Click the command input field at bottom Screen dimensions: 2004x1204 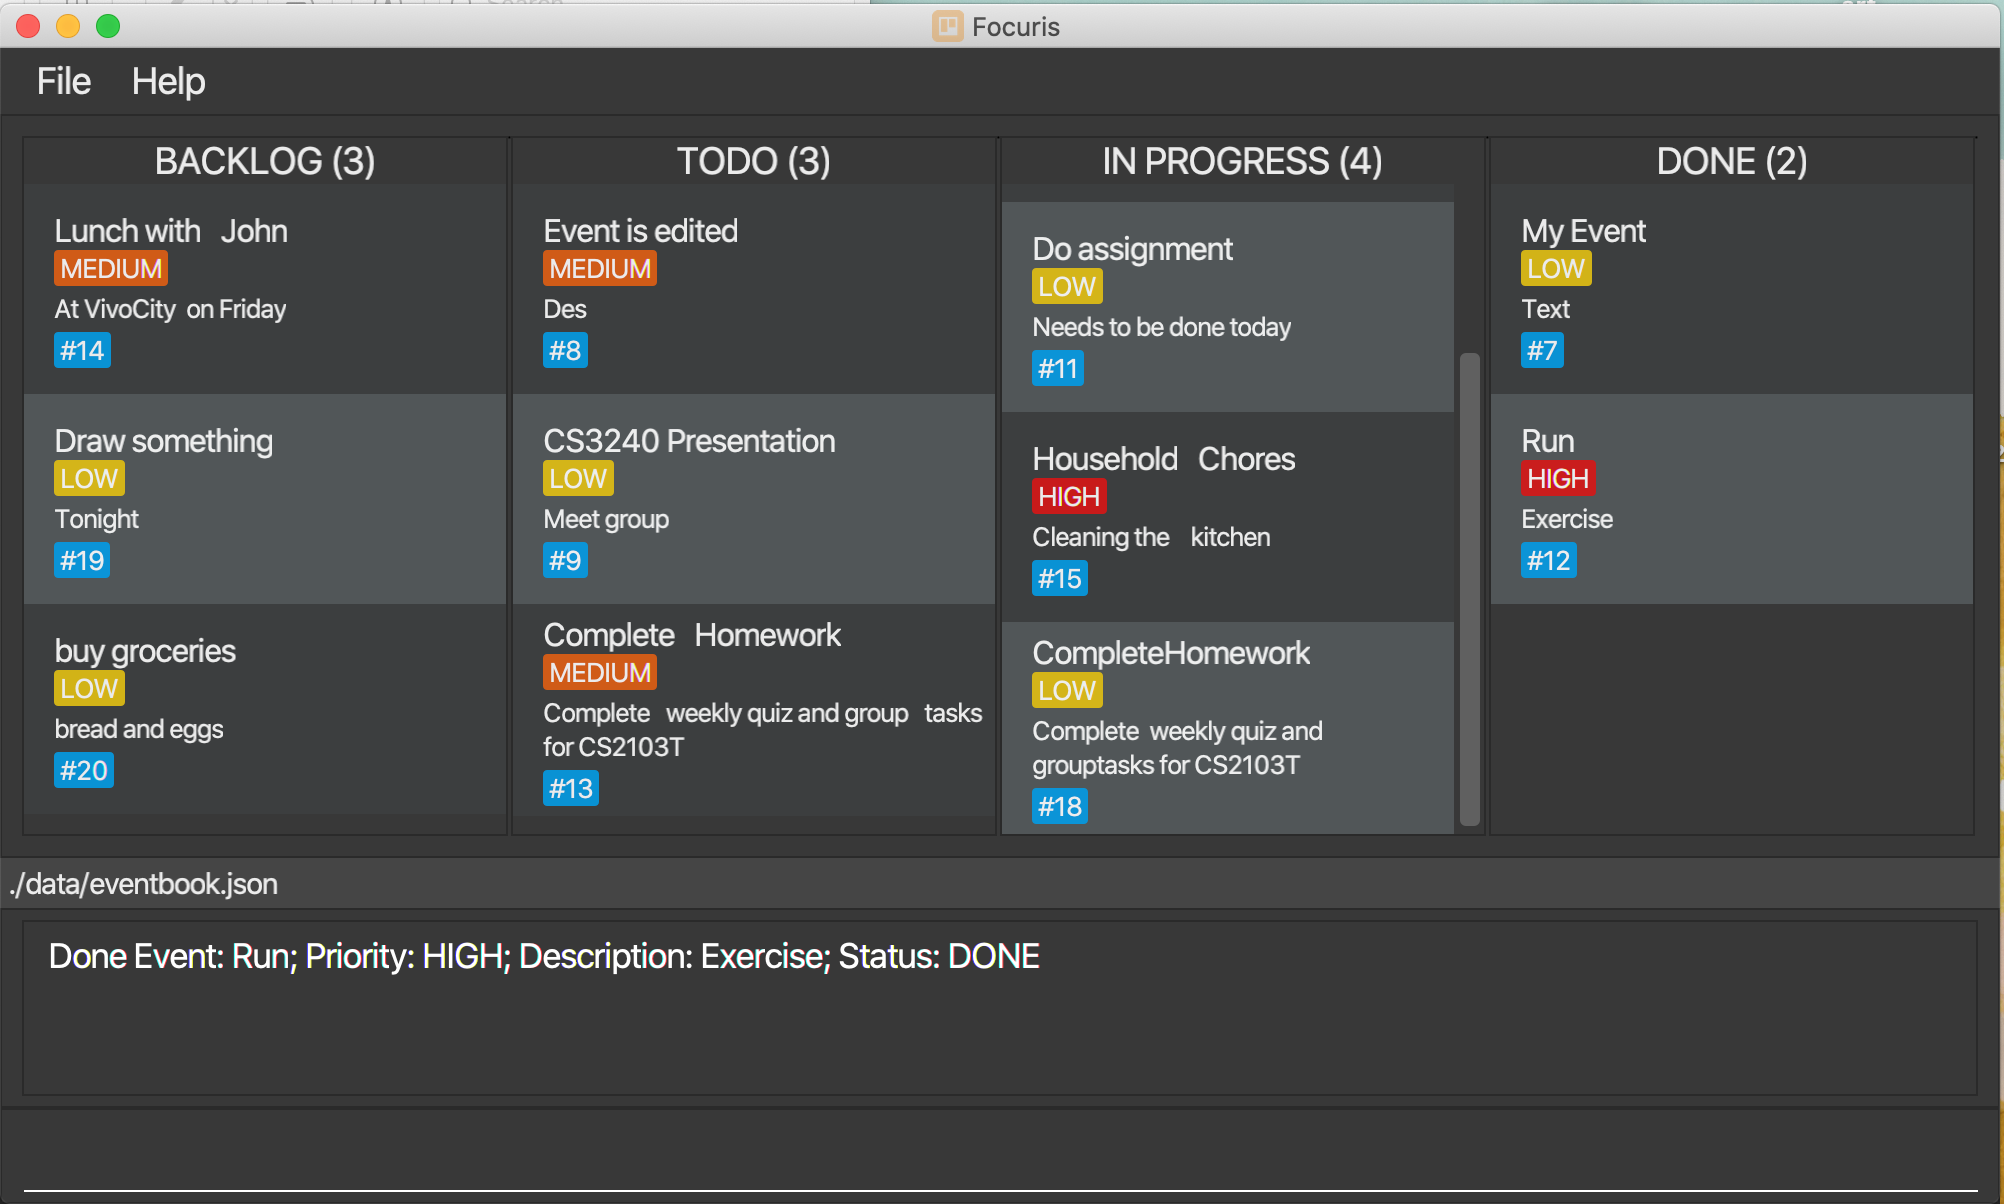(x=1000, y=1160)
